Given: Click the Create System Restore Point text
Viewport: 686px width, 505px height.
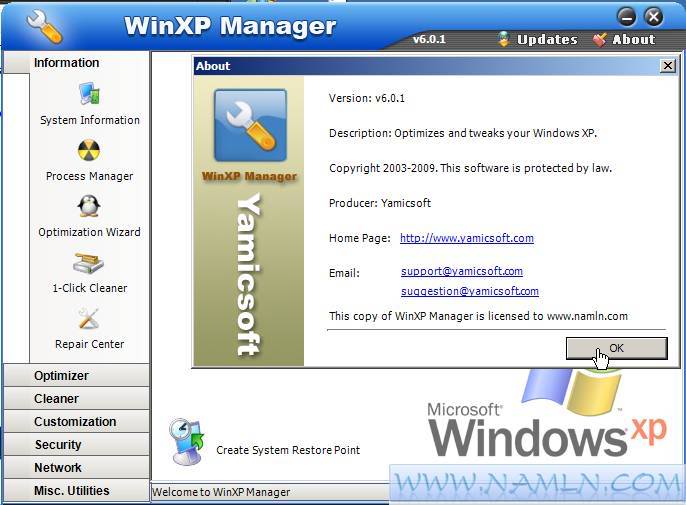Looking at the screenshot, I should [288, 450].
